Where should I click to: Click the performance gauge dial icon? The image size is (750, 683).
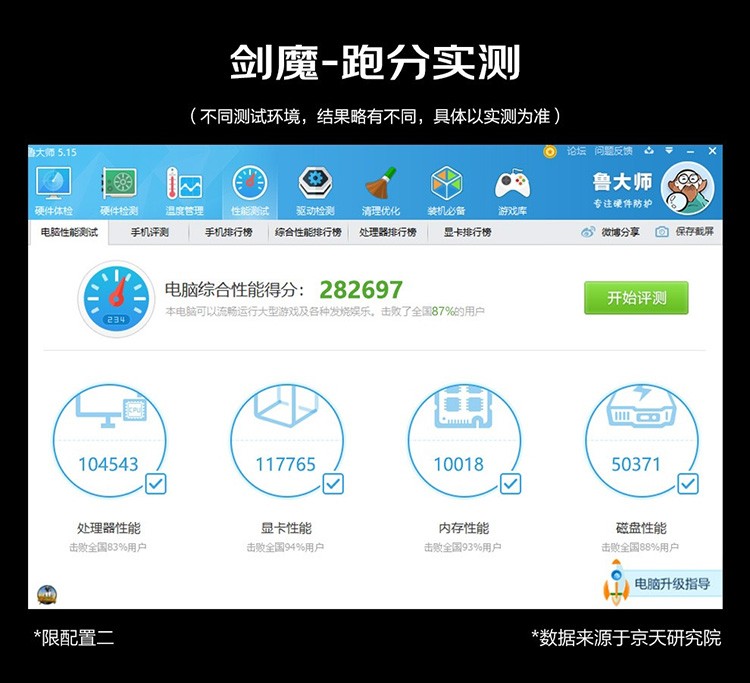[116, 298]
